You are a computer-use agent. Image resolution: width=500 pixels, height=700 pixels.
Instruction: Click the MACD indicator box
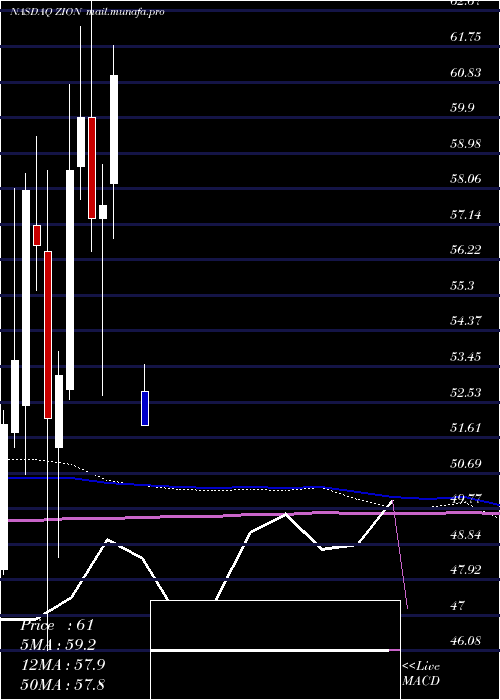pos(275,650)
